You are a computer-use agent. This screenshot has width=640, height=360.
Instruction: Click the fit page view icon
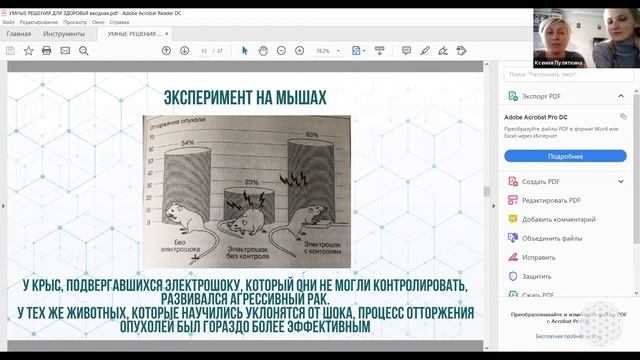[x=356, y=51]
